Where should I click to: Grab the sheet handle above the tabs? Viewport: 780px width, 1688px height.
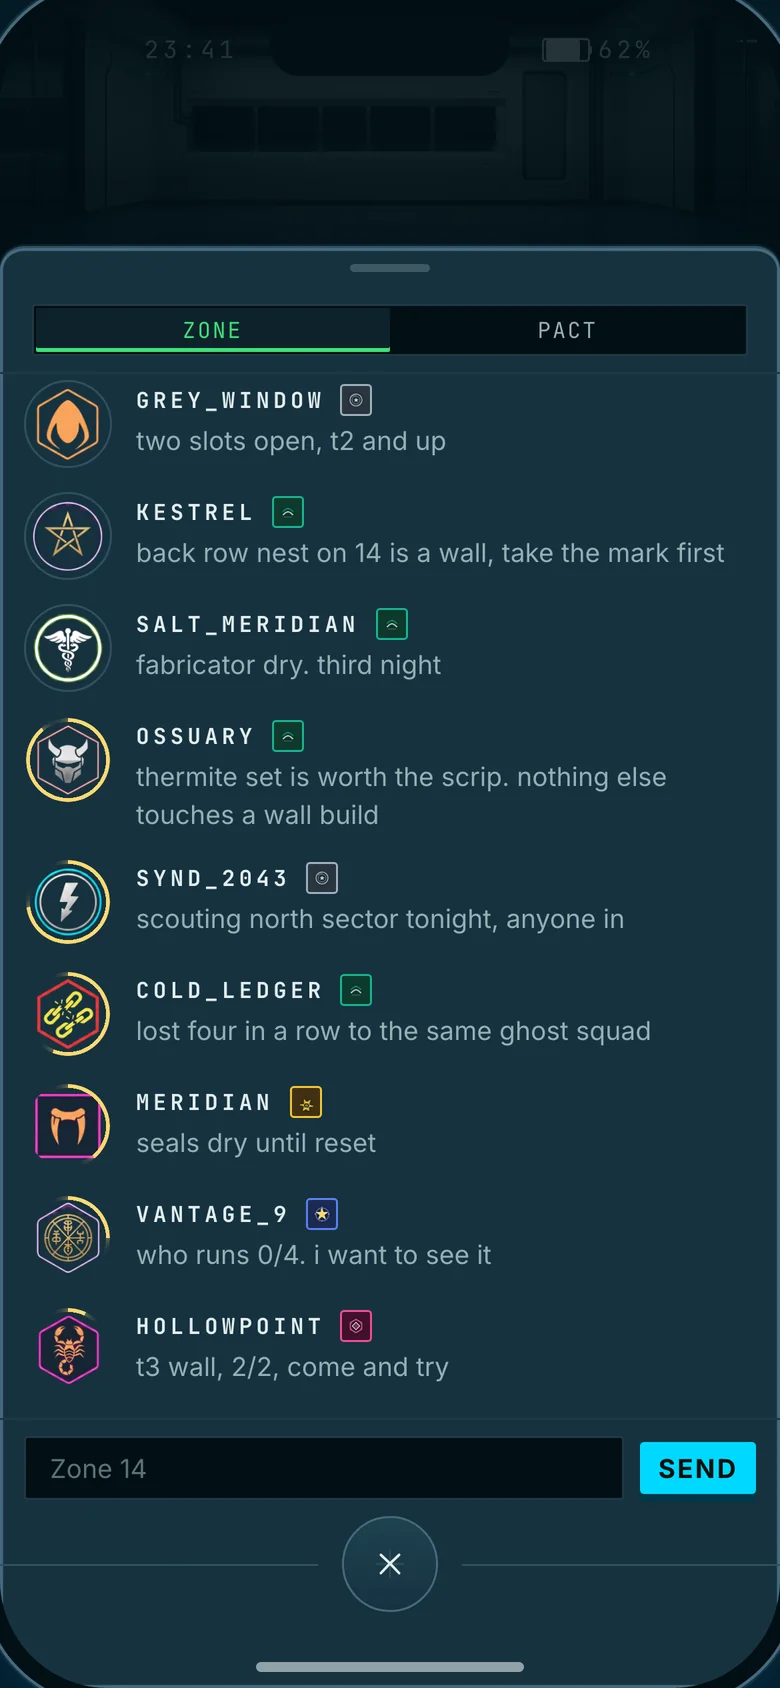(390, 268)
